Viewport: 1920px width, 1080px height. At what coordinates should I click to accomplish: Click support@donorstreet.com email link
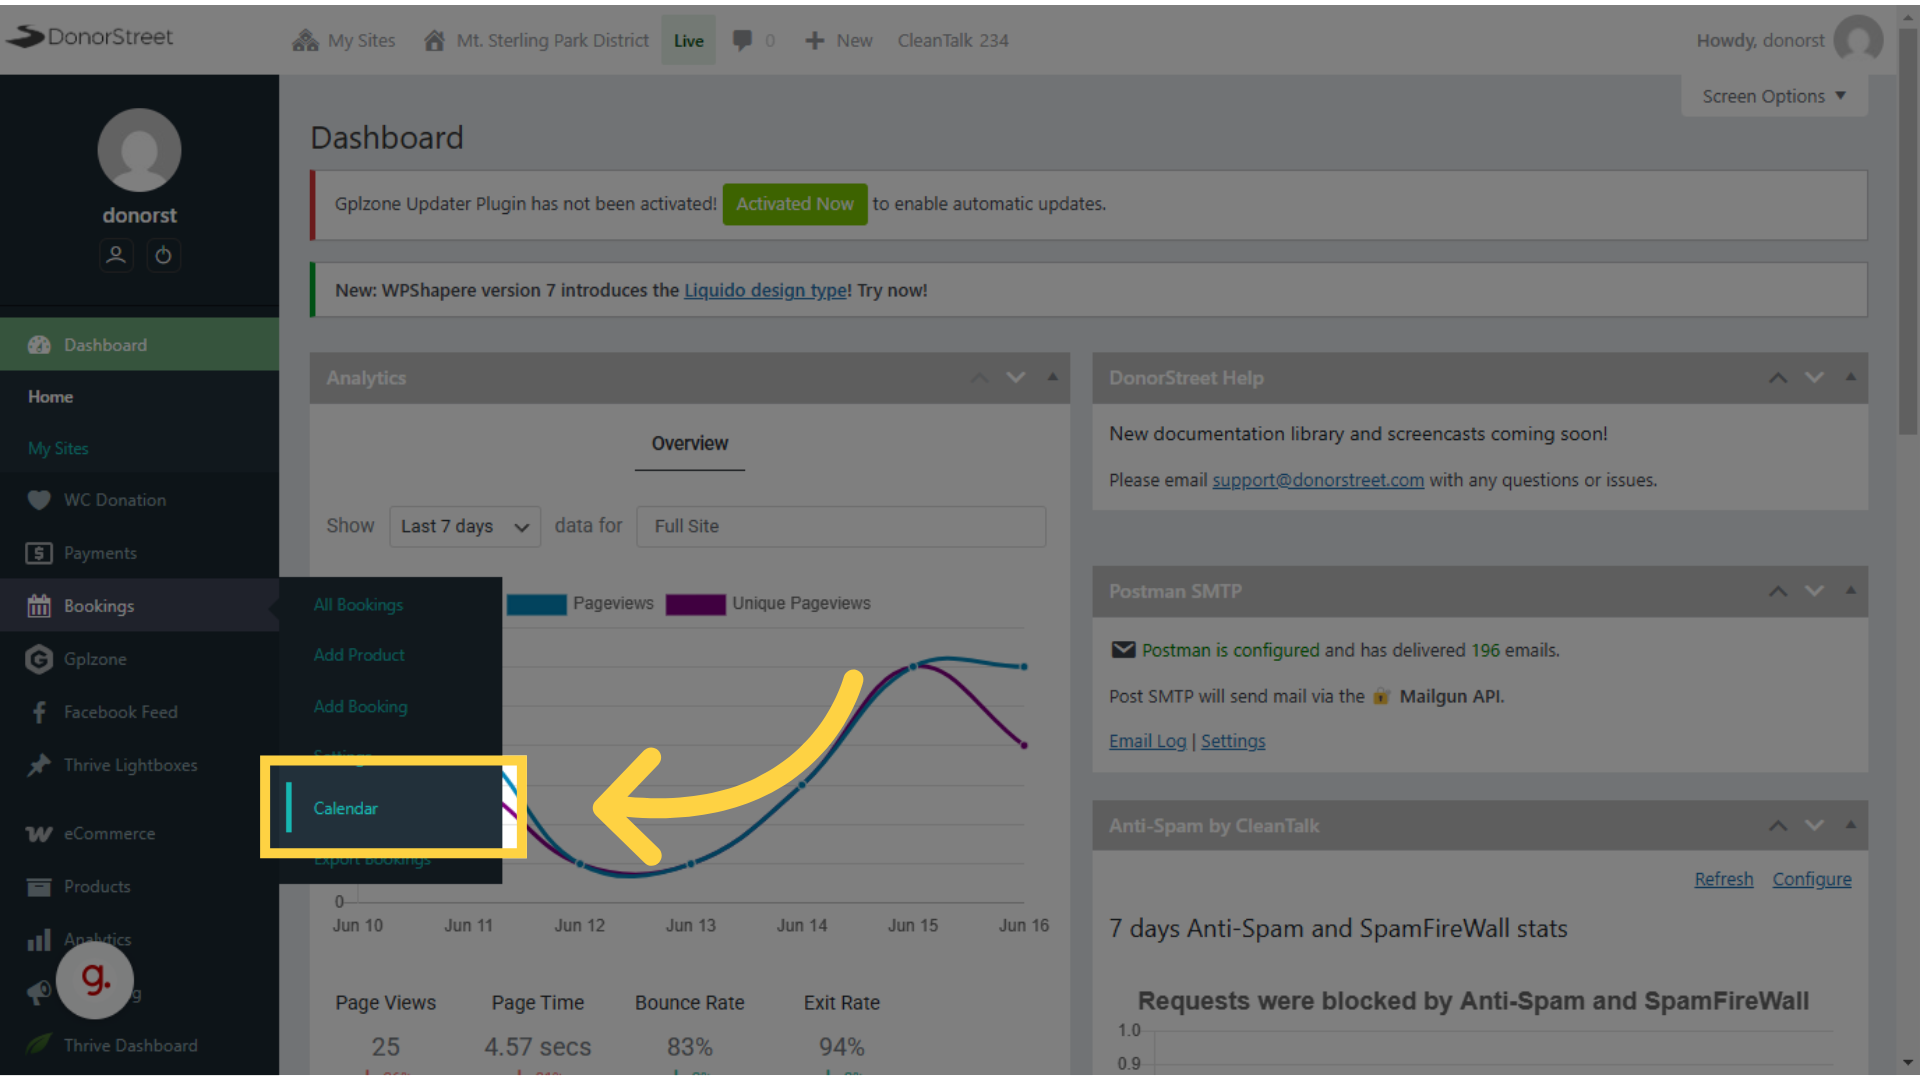point(1318,481)
